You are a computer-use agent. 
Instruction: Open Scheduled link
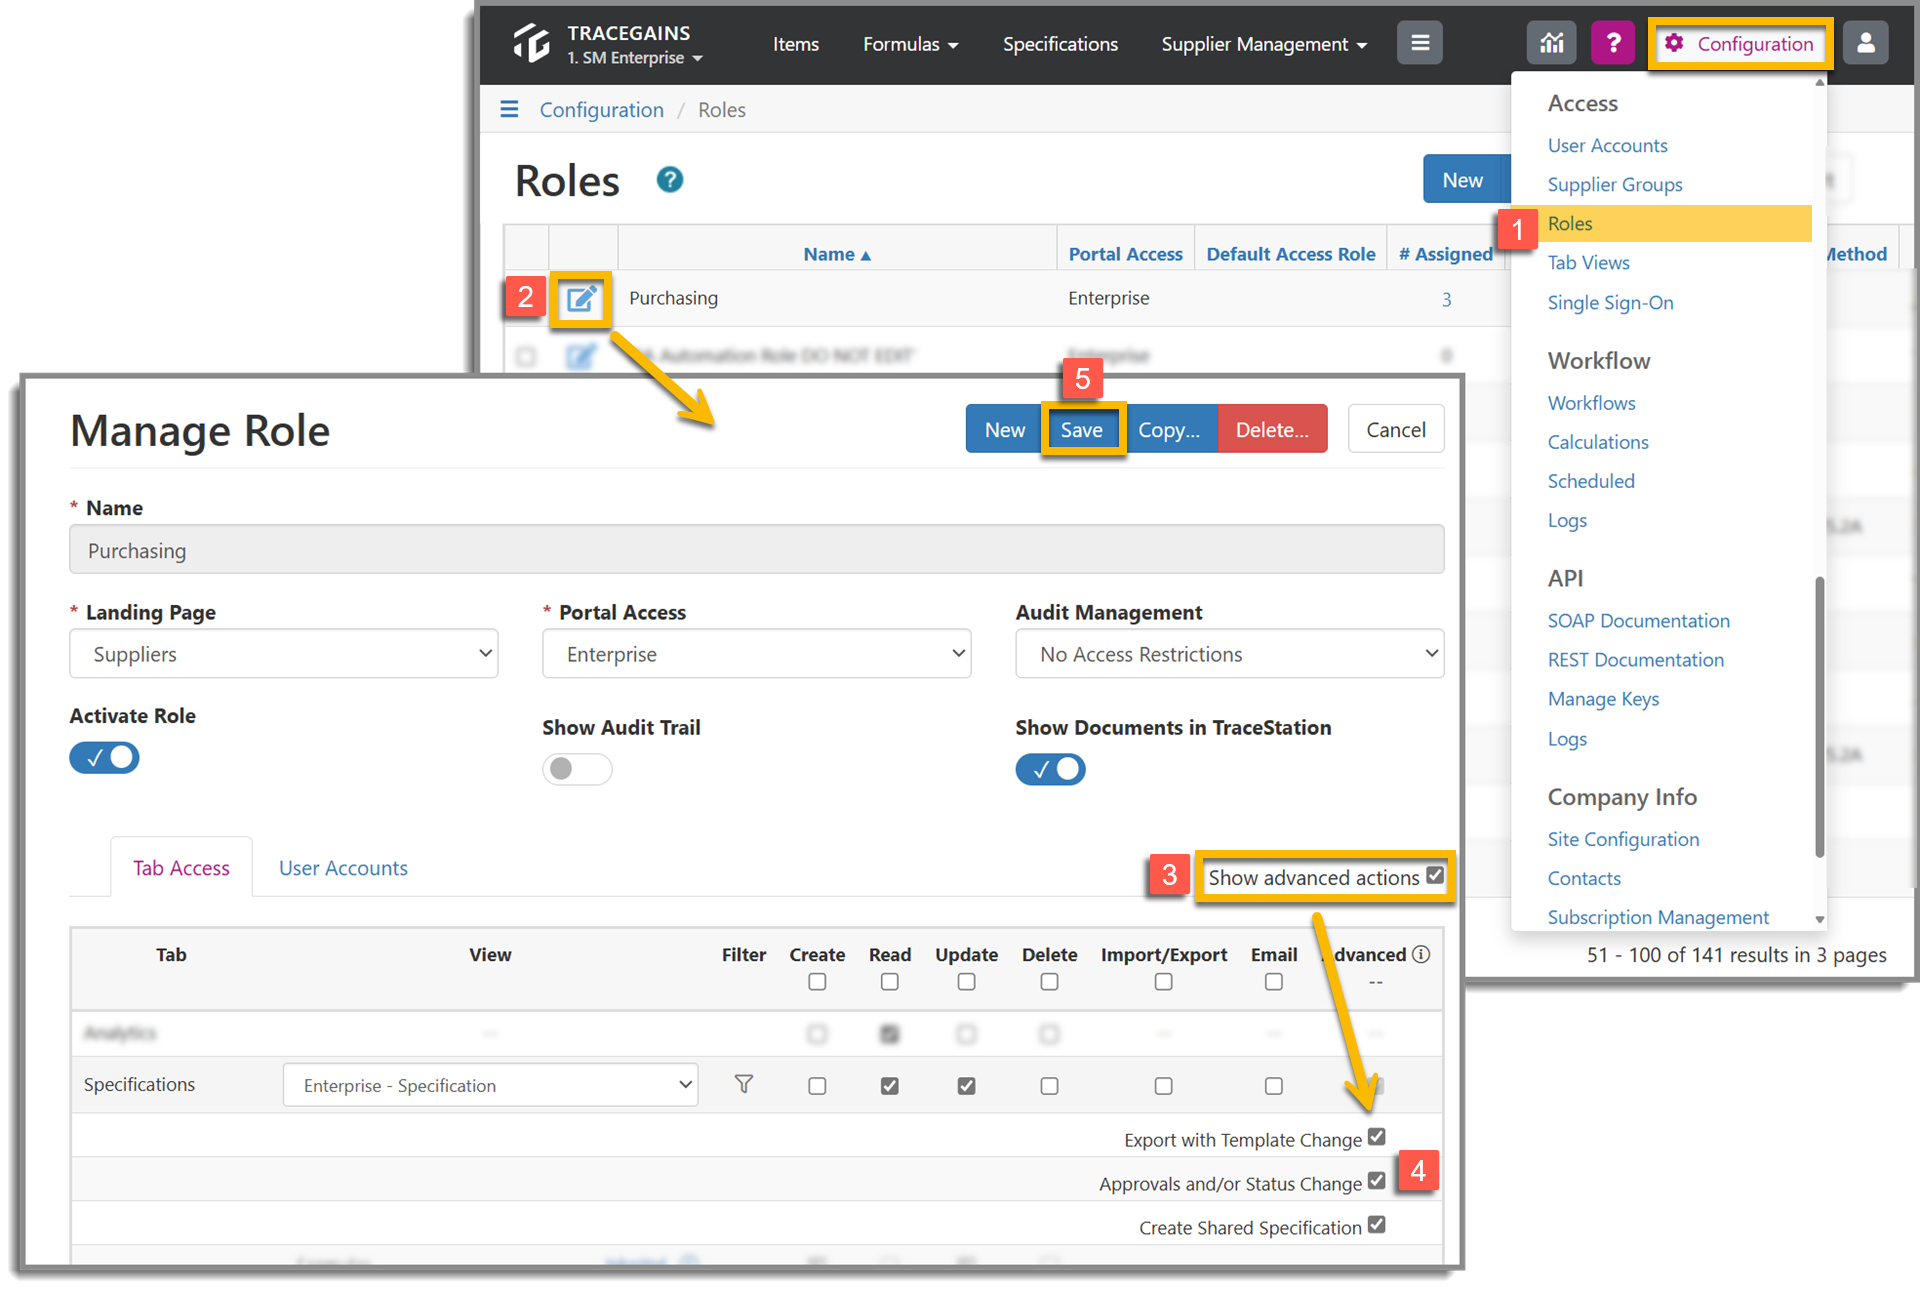click(x=1590, y=481)
